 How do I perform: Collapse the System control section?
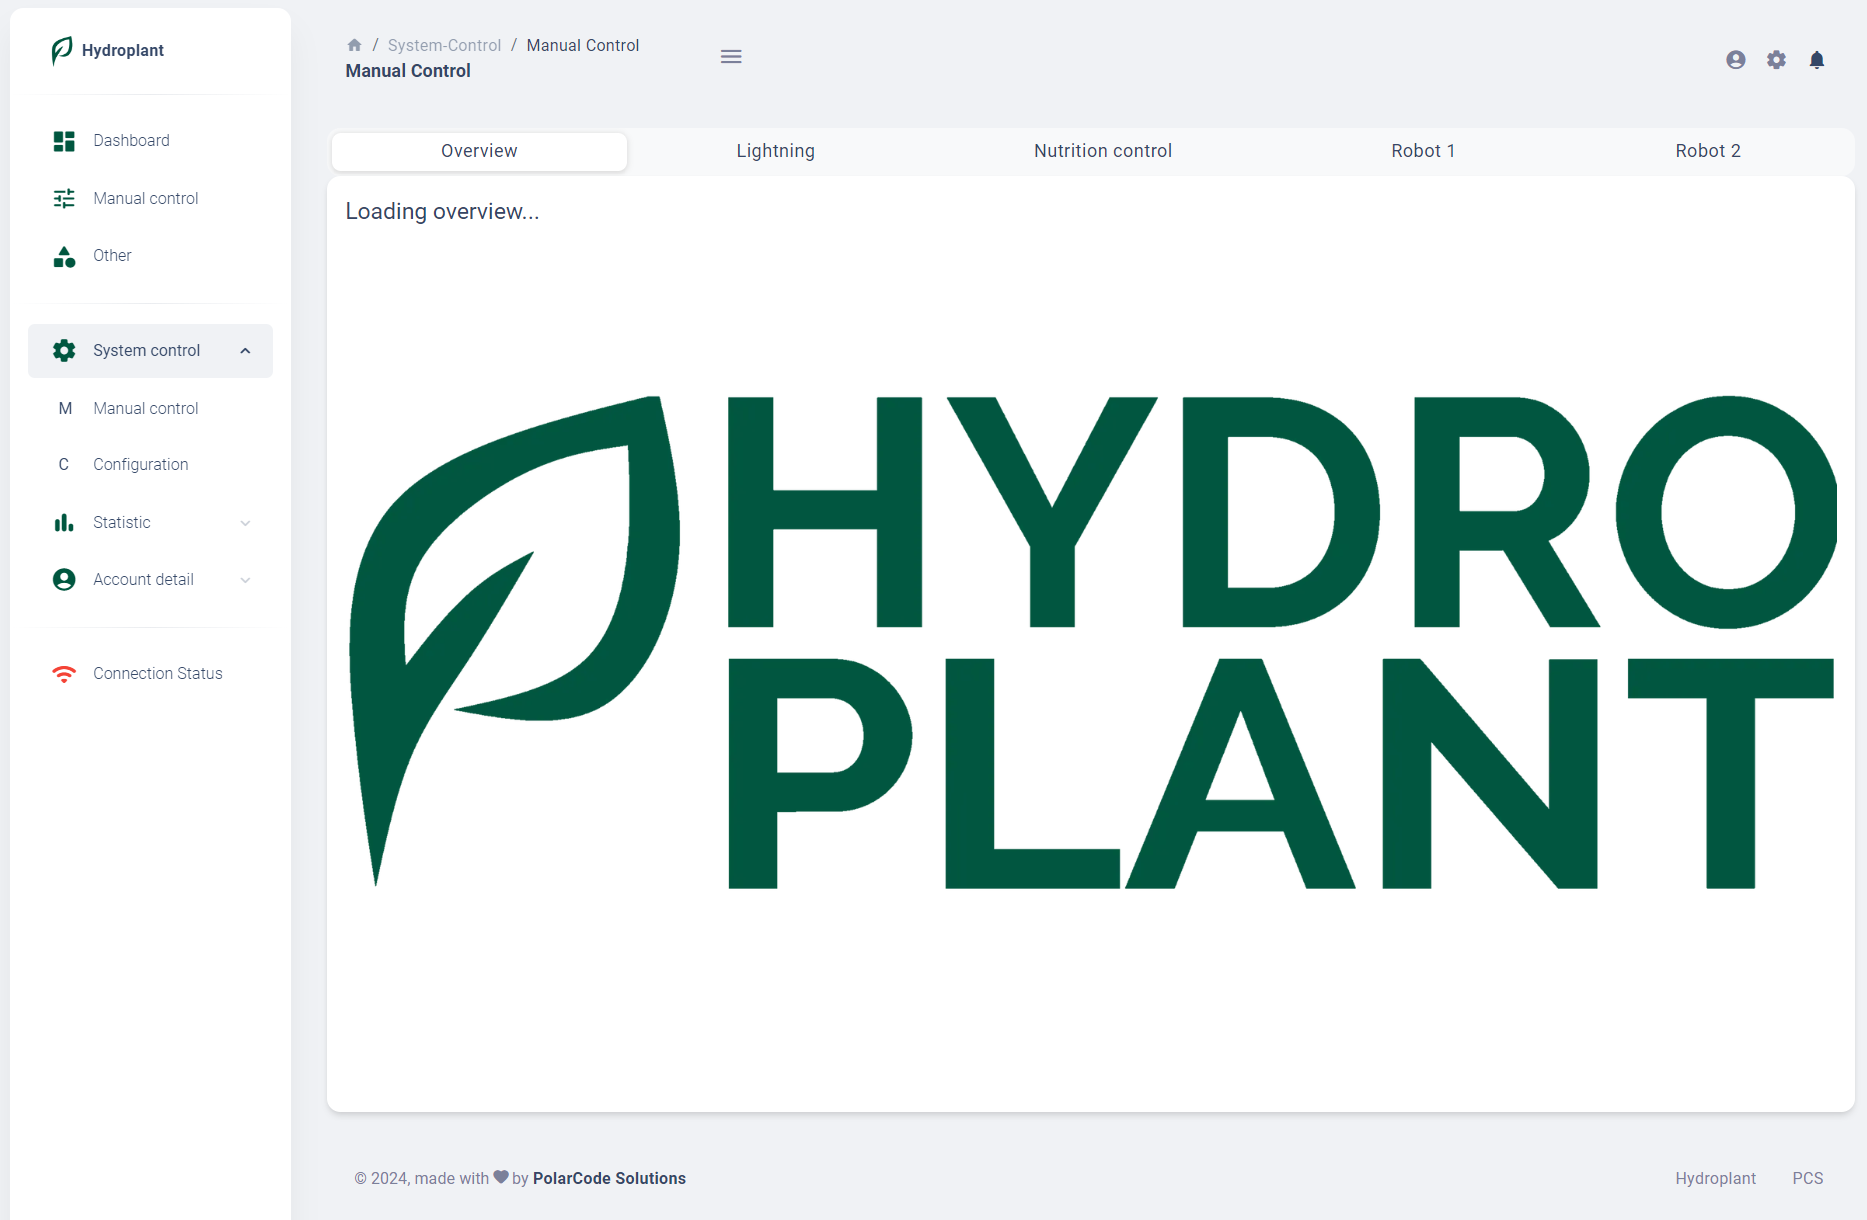[245, 350]
